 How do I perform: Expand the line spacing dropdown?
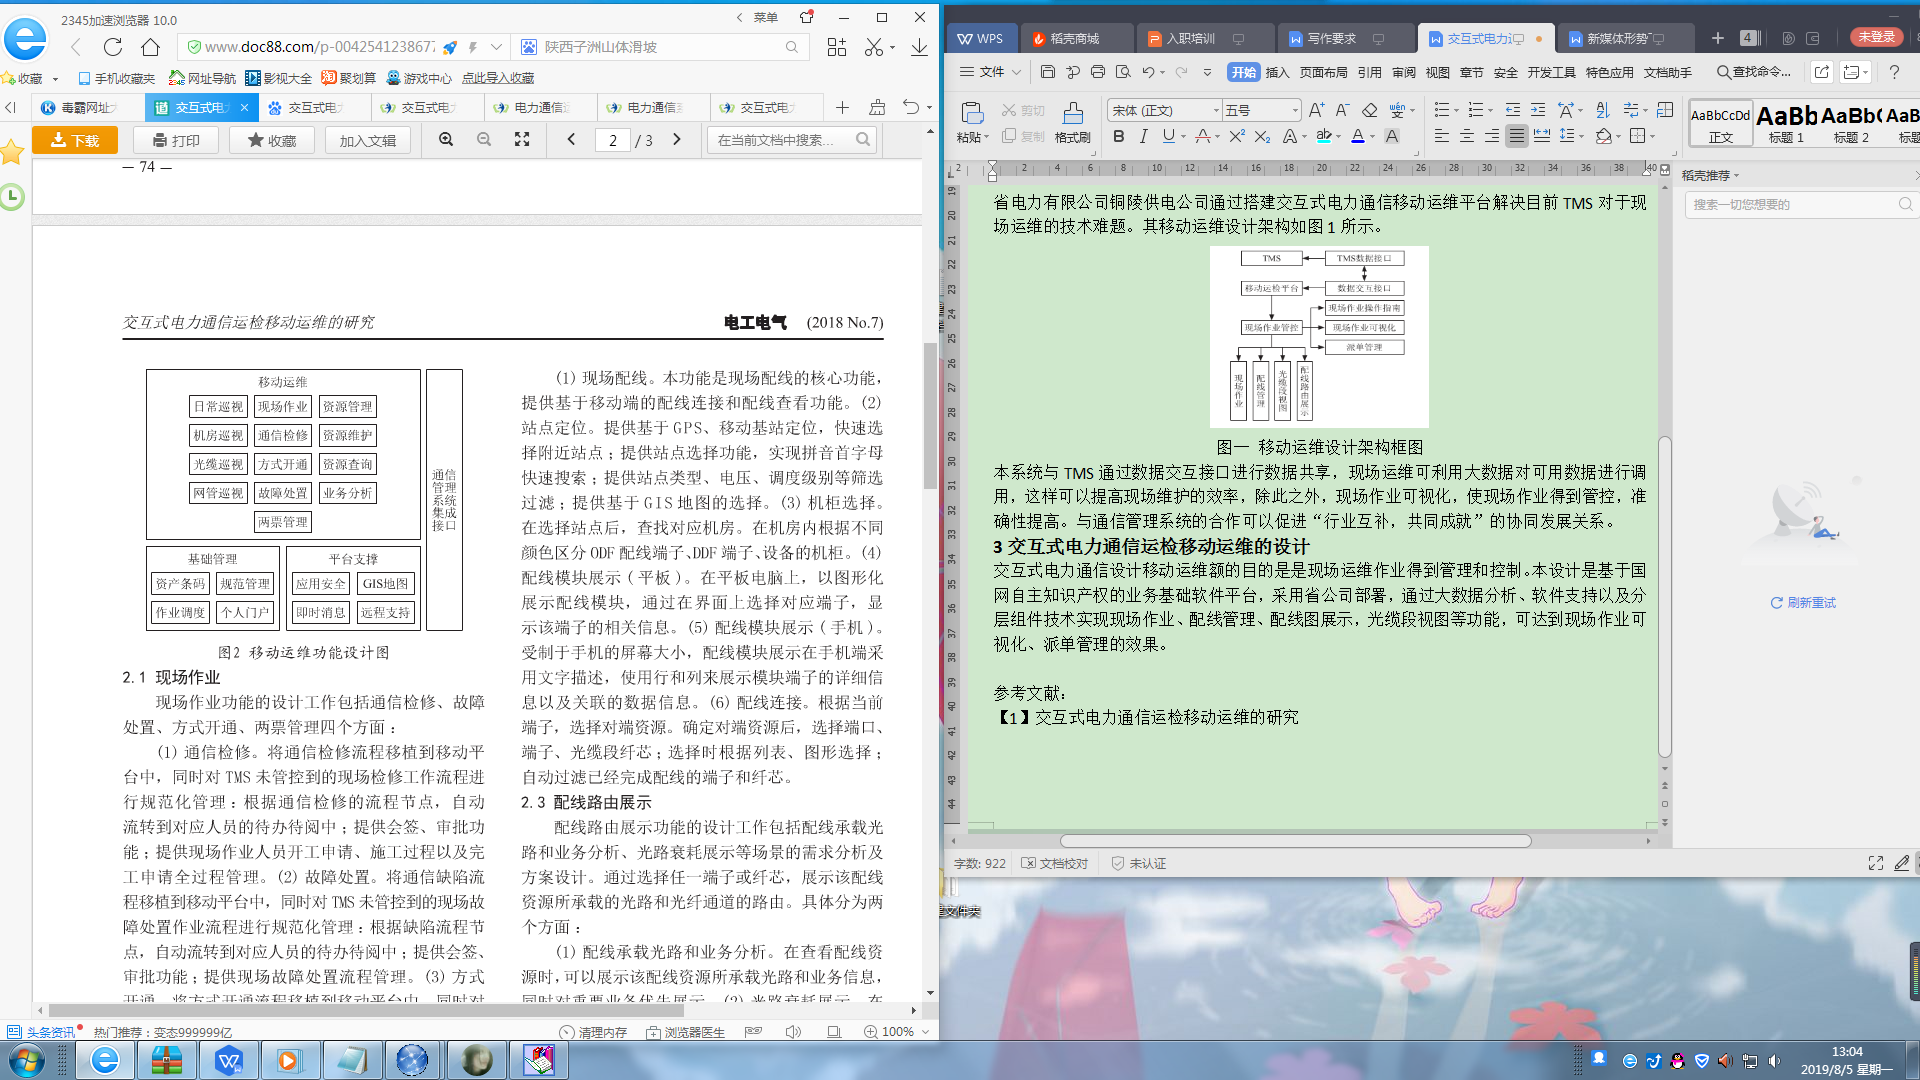point(1581,136)
